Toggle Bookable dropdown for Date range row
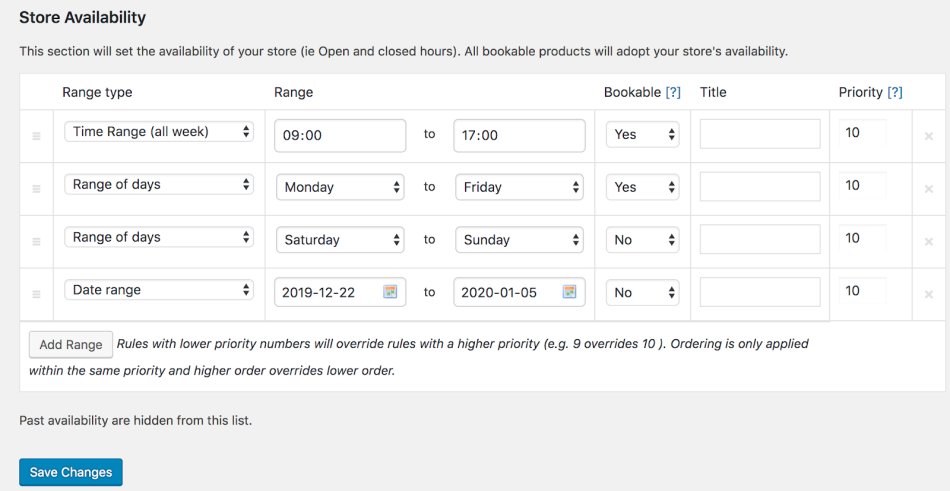 (642, 293)
